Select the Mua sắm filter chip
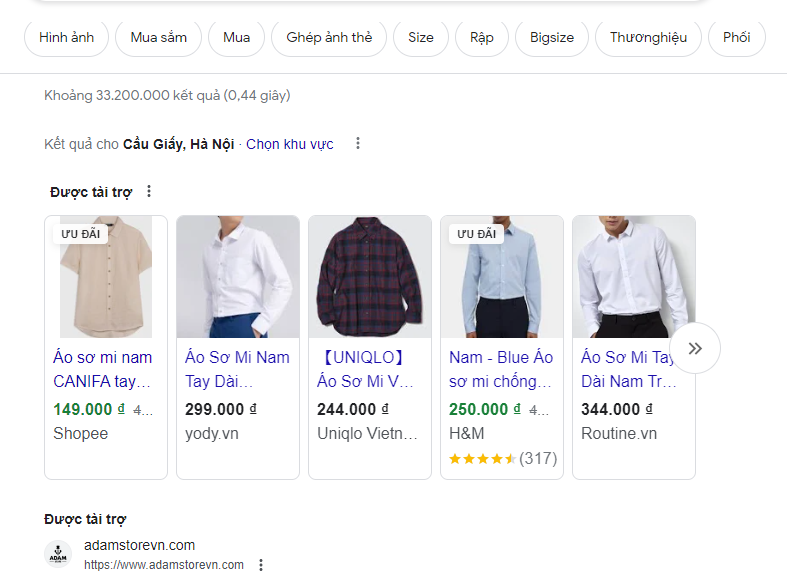The image size is (787, 576). point(159,38)
